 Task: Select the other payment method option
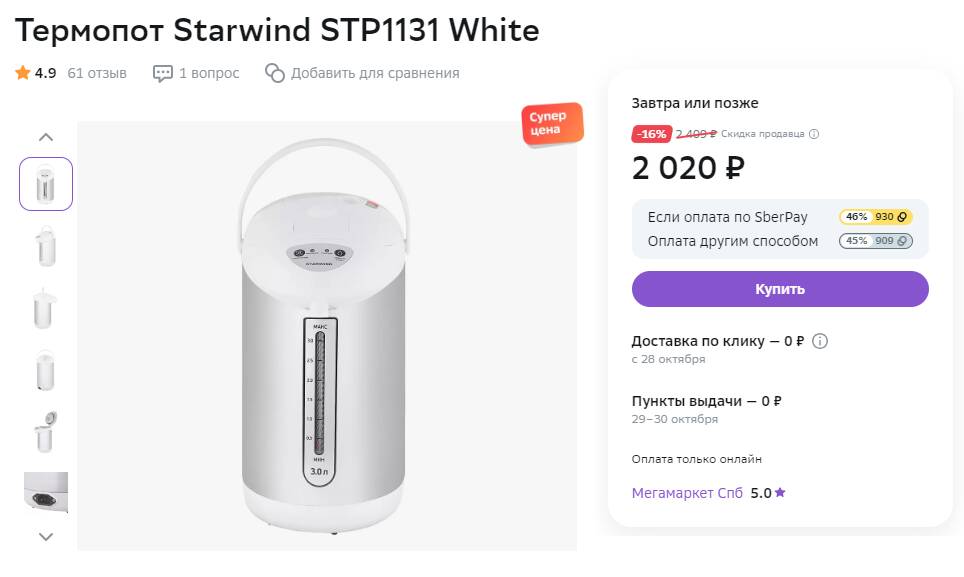733,241
